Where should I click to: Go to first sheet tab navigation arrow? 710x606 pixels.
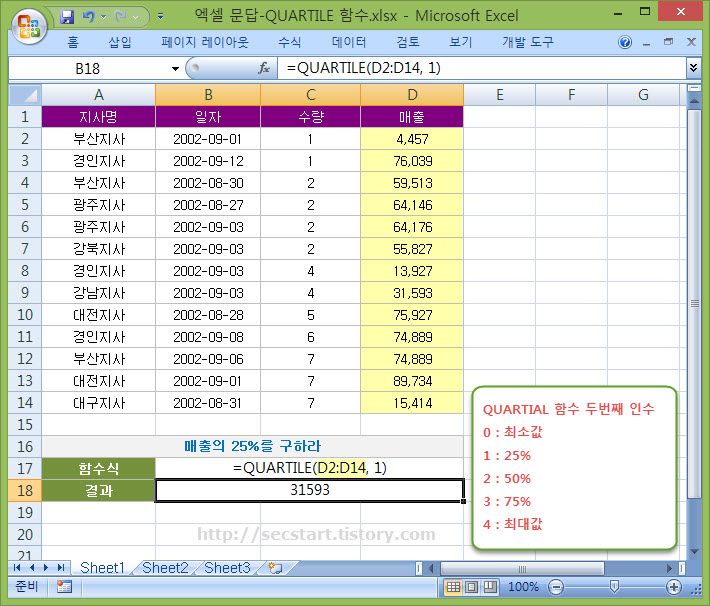(17, 568)
